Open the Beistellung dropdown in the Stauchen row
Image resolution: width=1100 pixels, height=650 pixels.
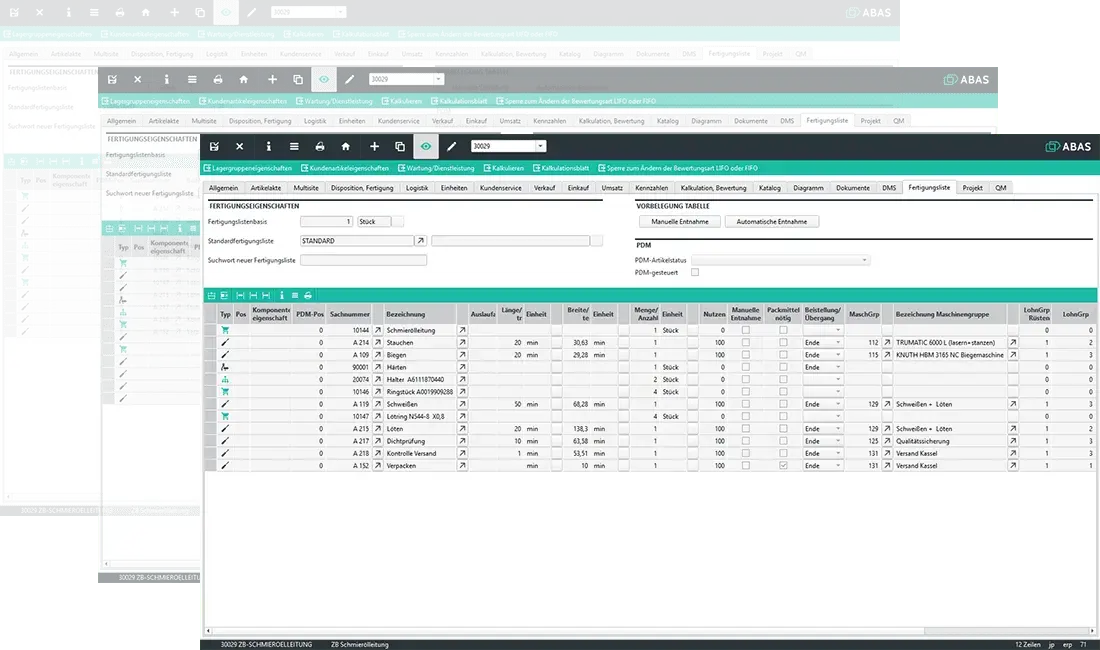tap(837, 342)
